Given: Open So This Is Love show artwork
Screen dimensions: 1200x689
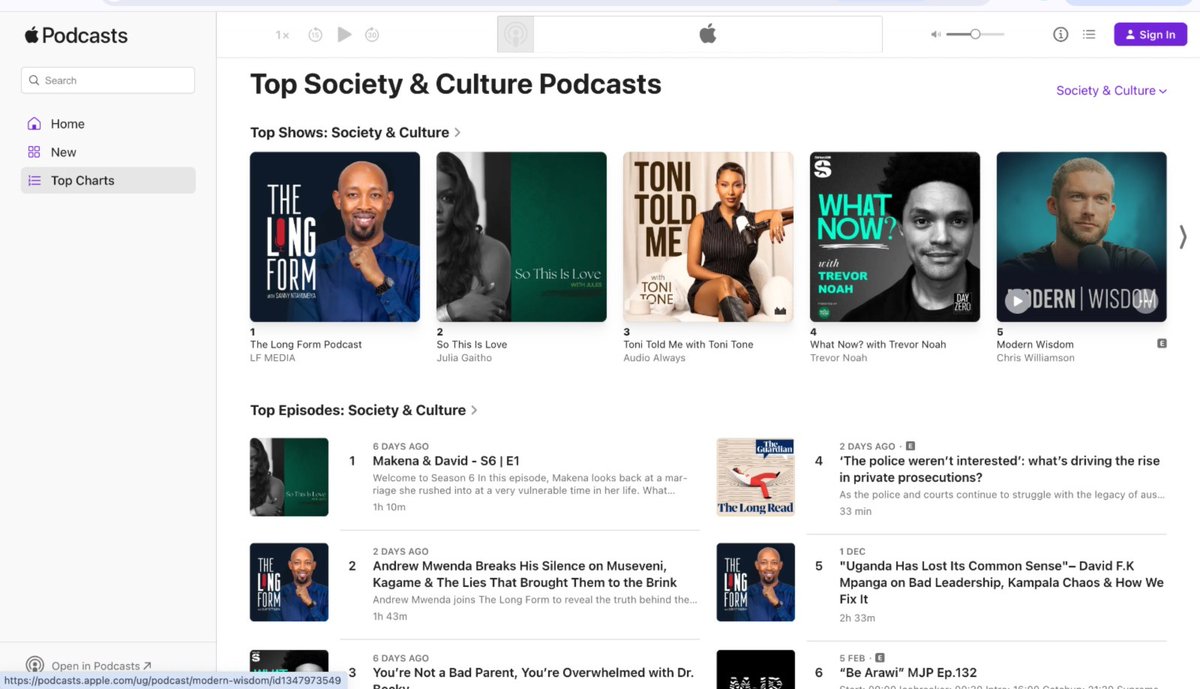Looking at the screenshot, I should [x=521, y=237].
